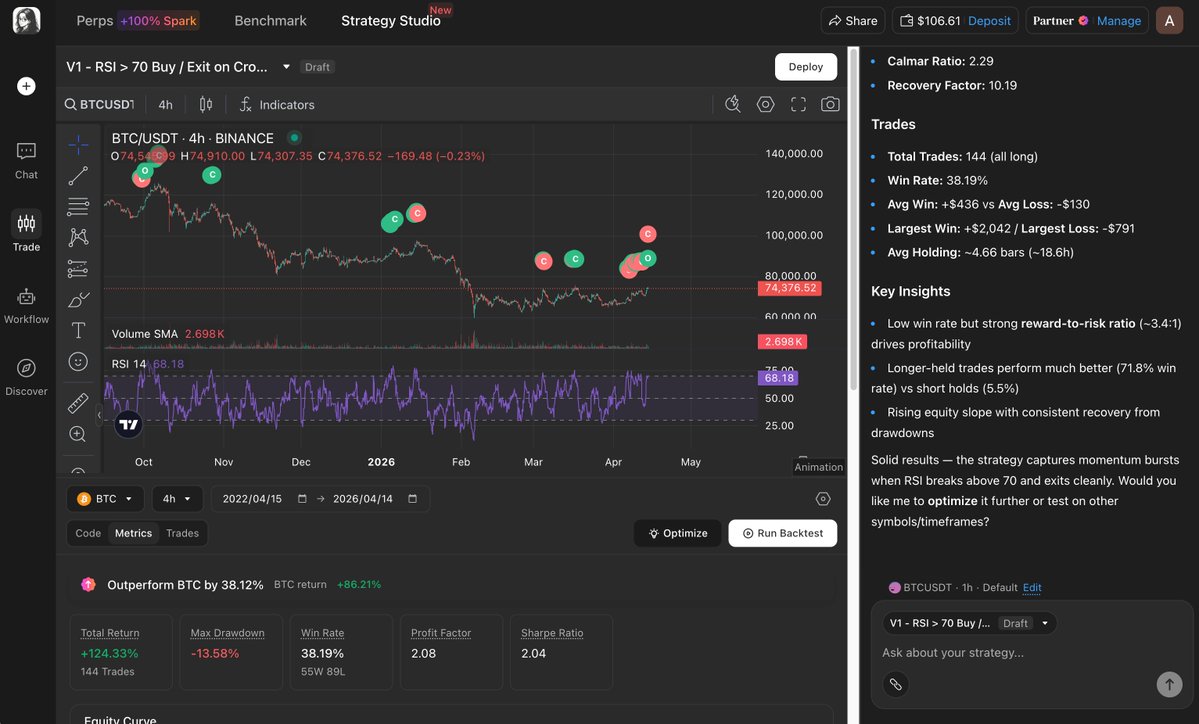Open the Discover sidebar page
Image resolution: width=1199 pixels, height=724 pixels.
[x=26, y=377]
